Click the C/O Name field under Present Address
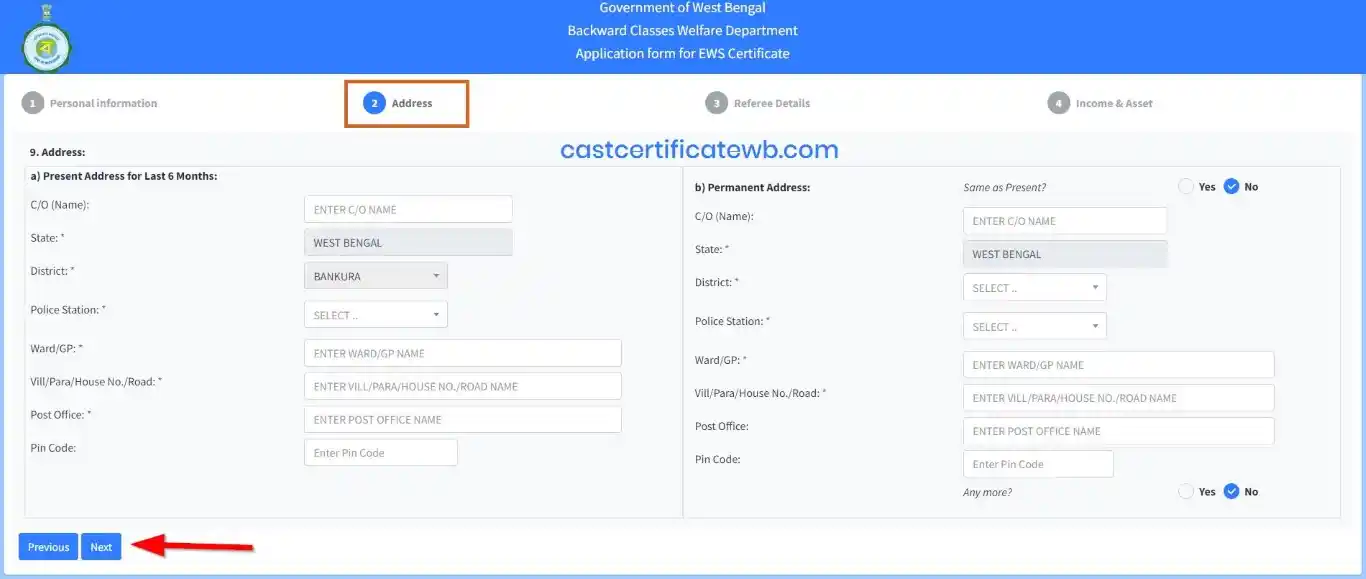1366x579 pixels. (408, 208)
